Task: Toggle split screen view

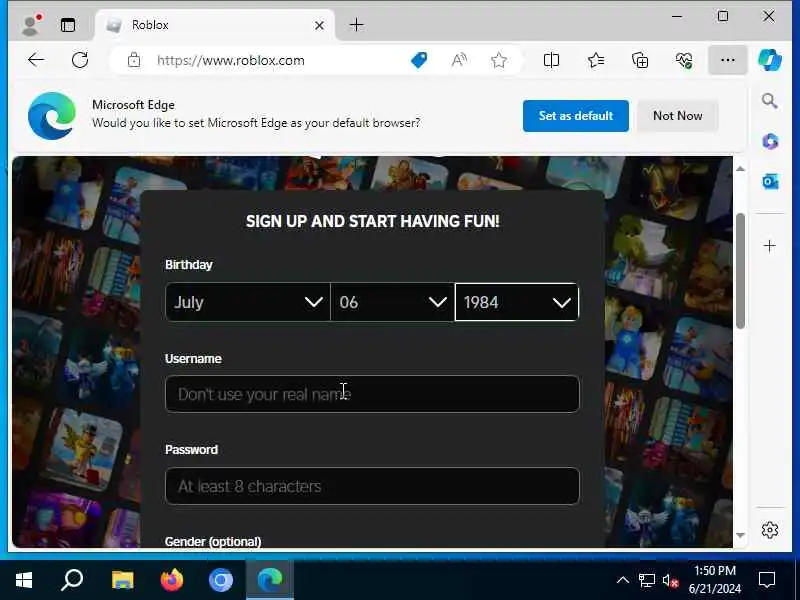Action: coord(551,60)
